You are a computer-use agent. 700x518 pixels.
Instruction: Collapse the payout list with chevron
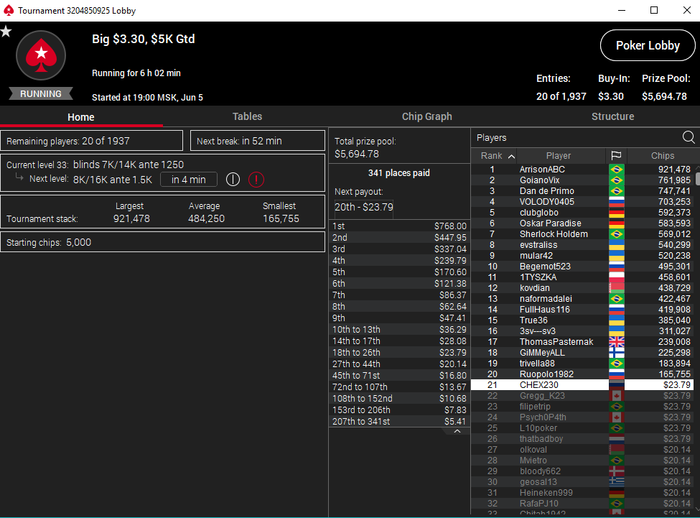[x=457, y=431]
